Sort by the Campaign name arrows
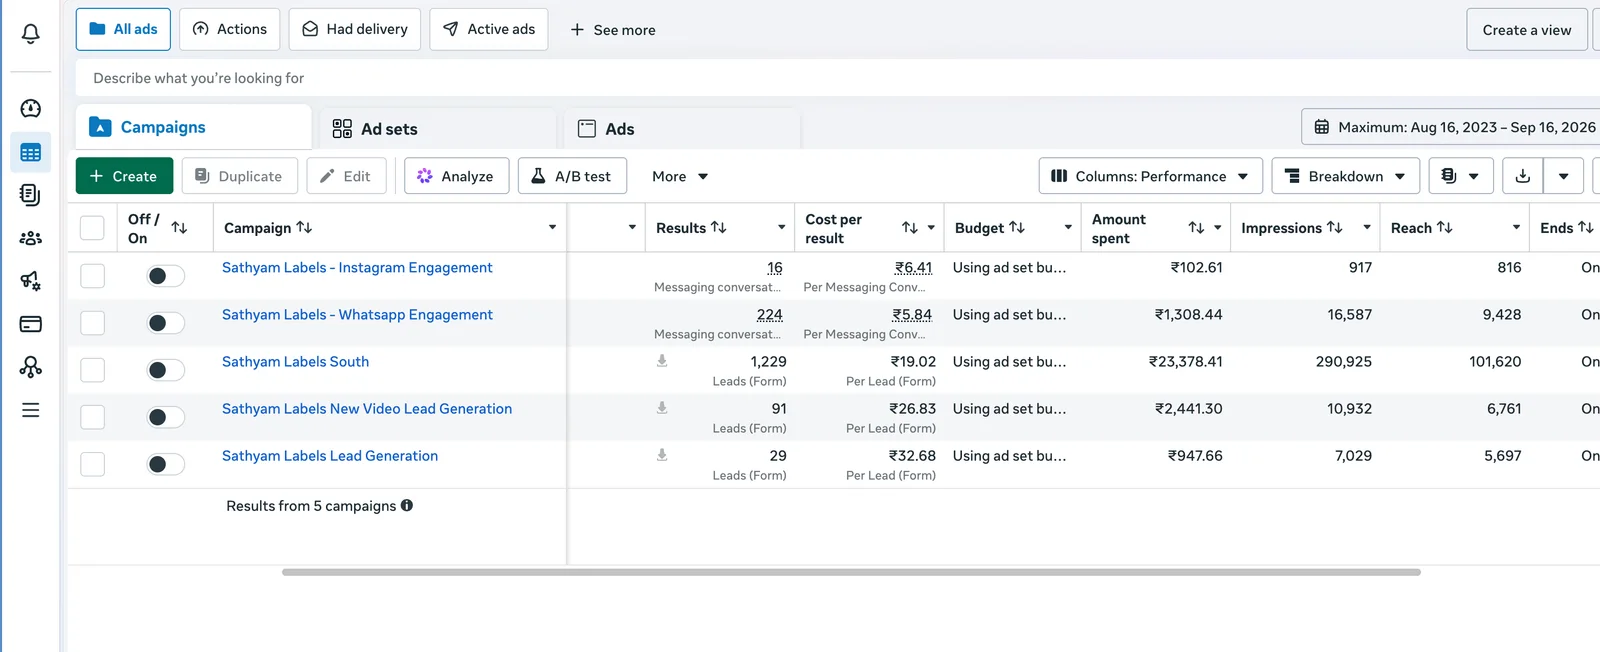Image resolution: width=1600 pixels, height=652 pixels. click(304, 228)
